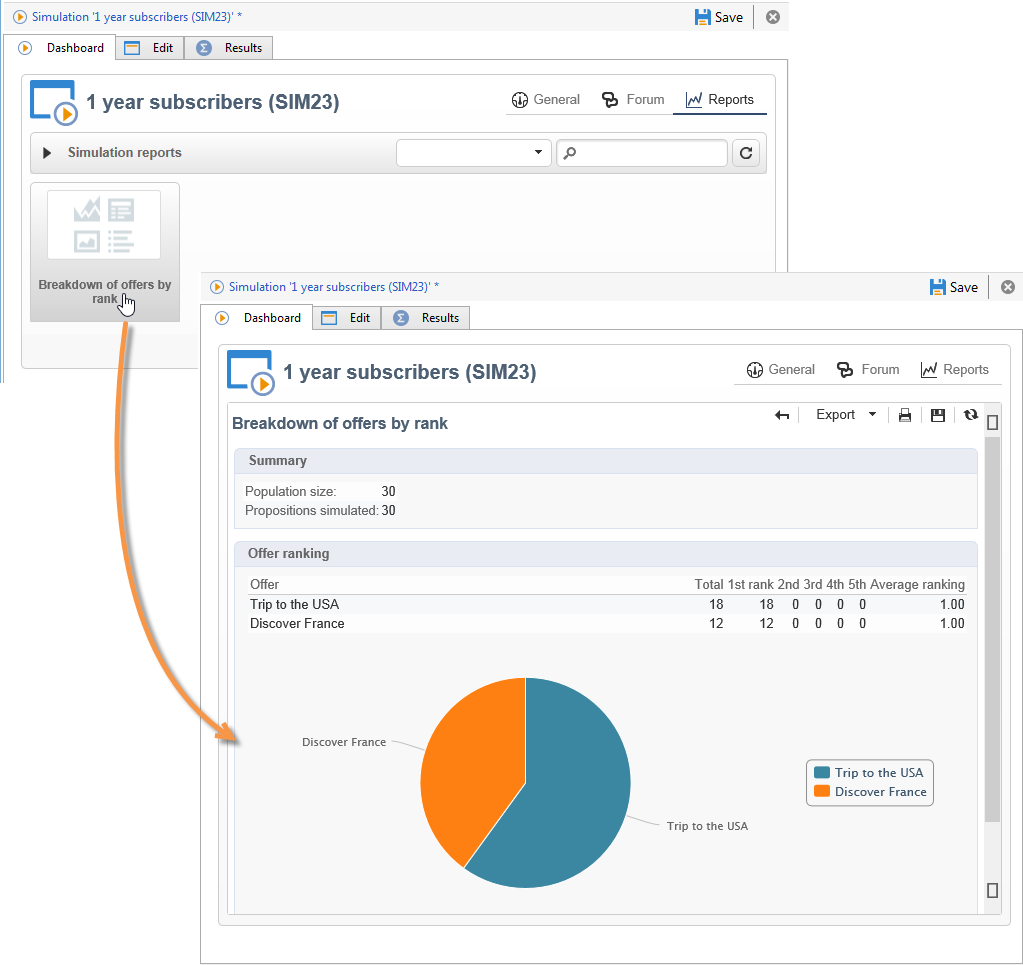This screenshot has height=965, width=1023.
Task: Click the floppy-disk save icon in the report toolbar
Action: (x=938, y=415)
